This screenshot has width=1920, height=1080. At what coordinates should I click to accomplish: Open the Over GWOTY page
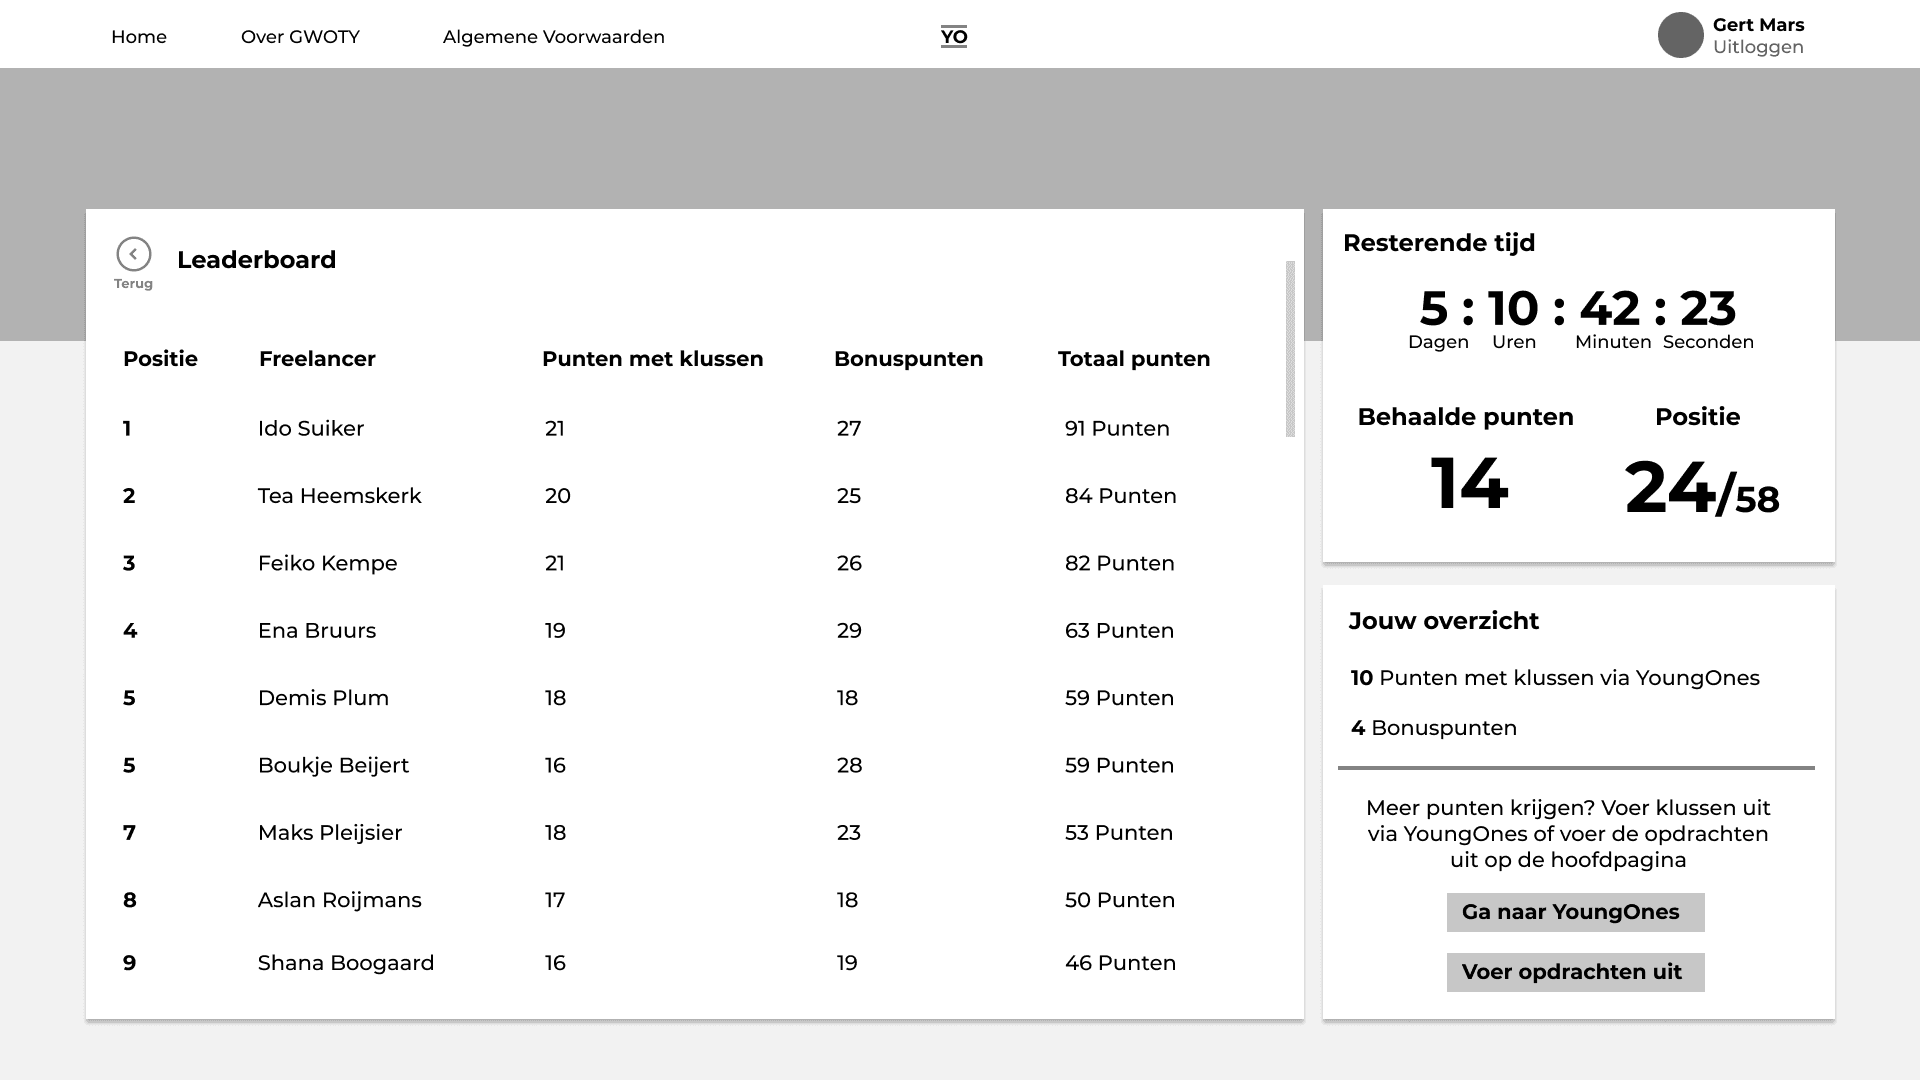301,36
